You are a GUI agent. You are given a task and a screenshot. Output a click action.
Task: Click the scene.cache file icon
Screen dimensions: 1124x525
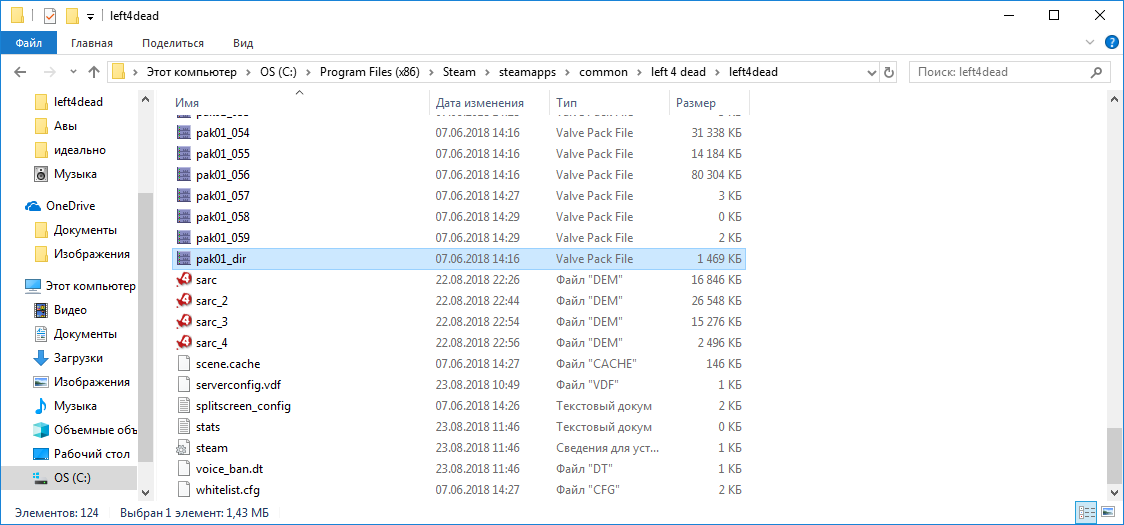point(183,364)
